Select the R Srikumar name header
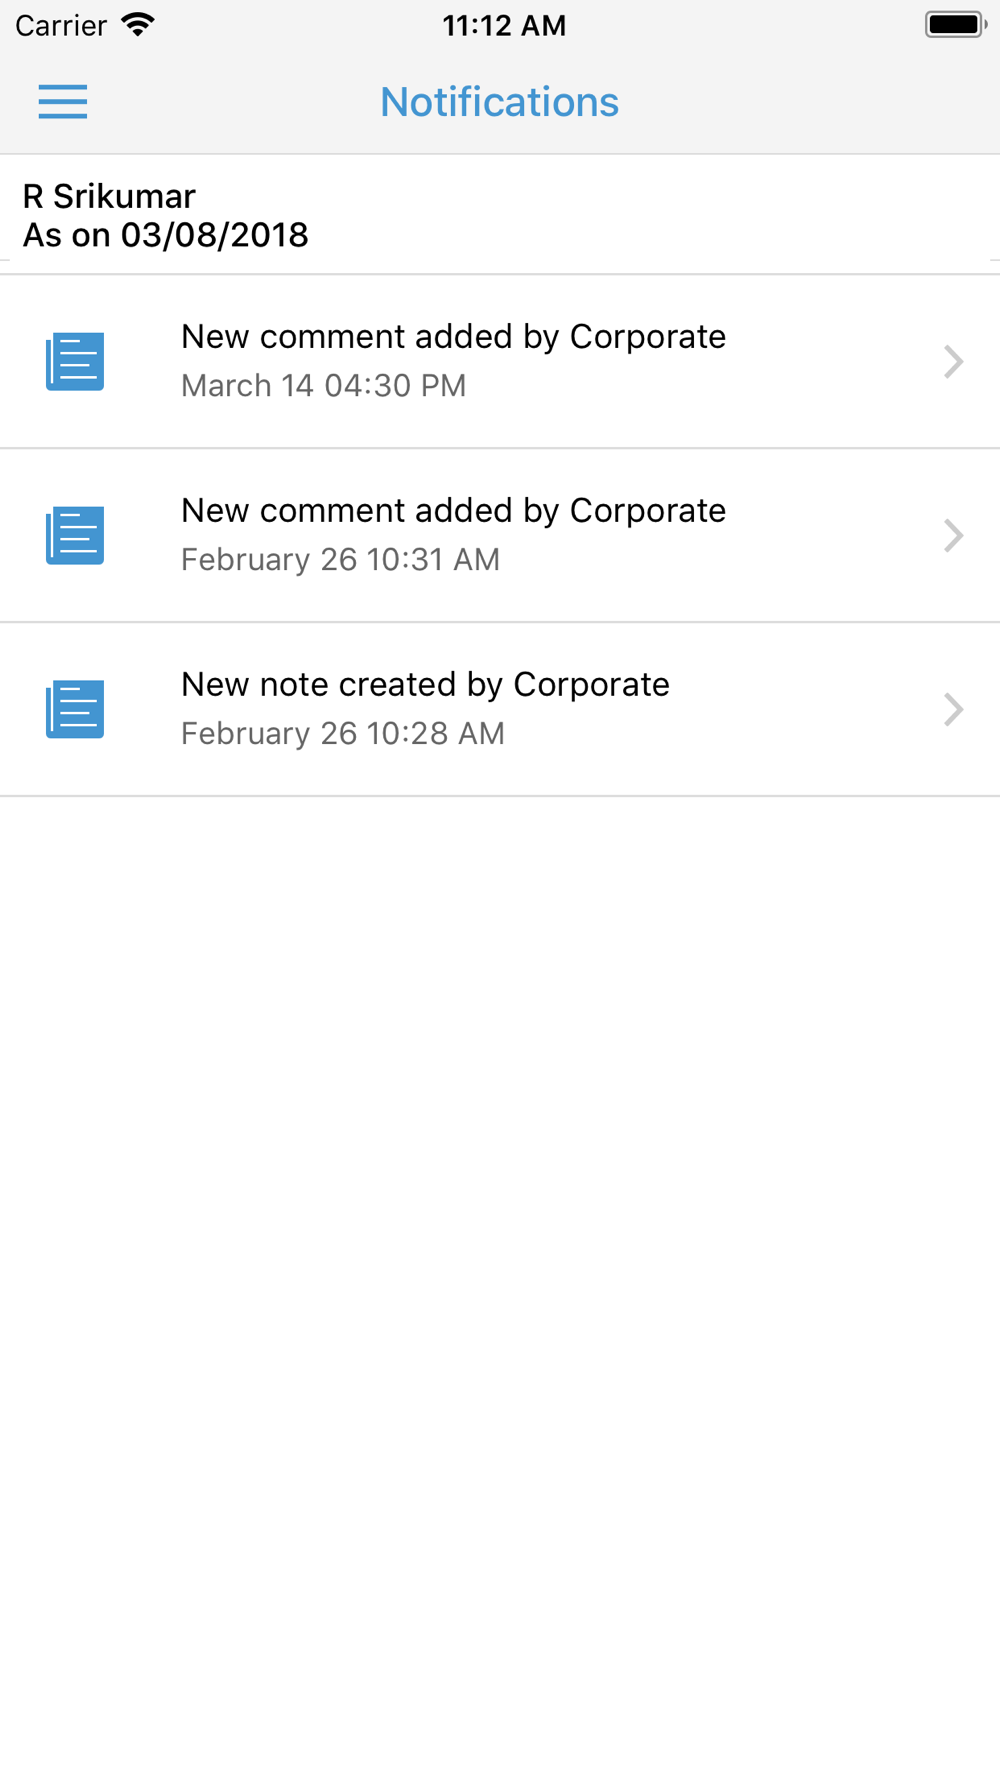The image size is (1000, 1778). tap(109, 196)
